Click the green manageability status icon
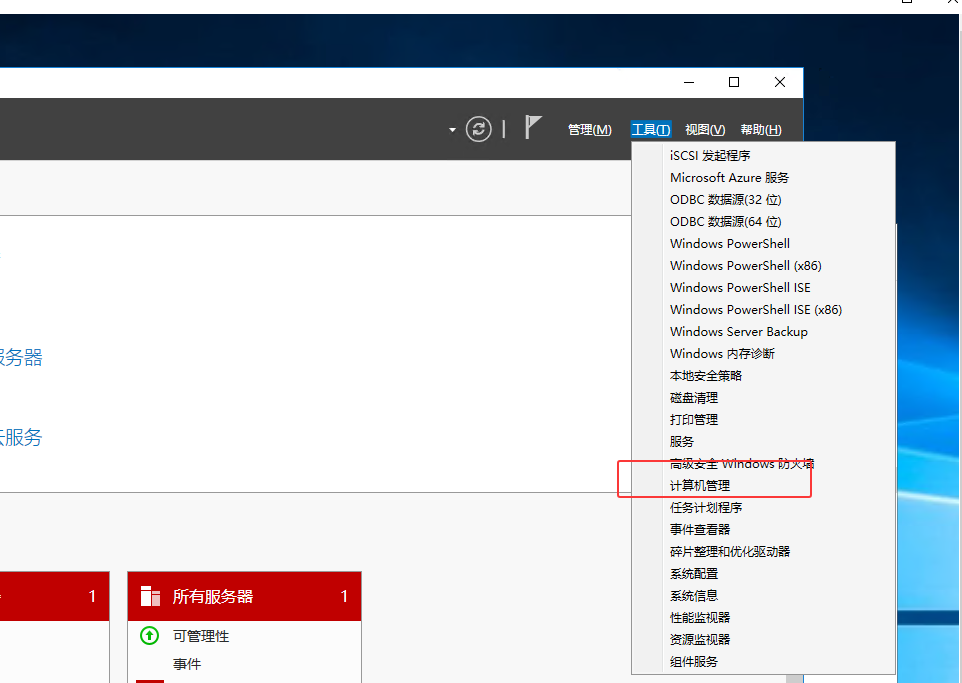Screen dimensions: 962x683 [x=149, y=636]
